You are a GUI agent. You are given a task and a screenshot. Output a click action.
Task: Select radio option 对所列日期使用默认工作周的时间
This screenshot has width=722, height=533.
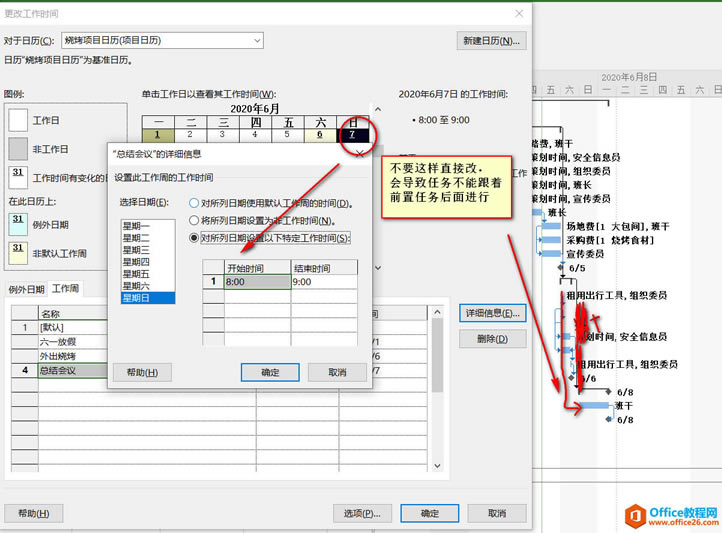point(194,203)
